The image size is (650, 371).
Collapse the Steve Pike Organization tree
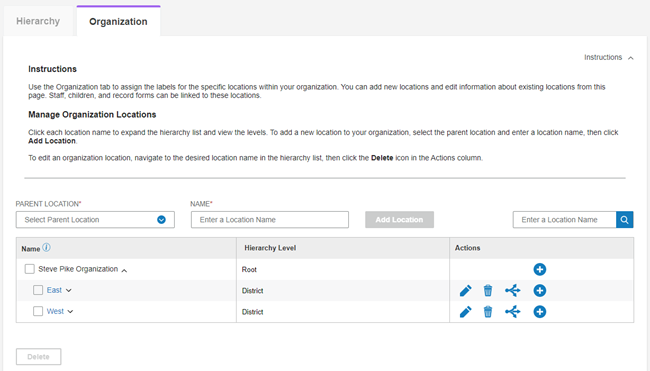[124, 270]
